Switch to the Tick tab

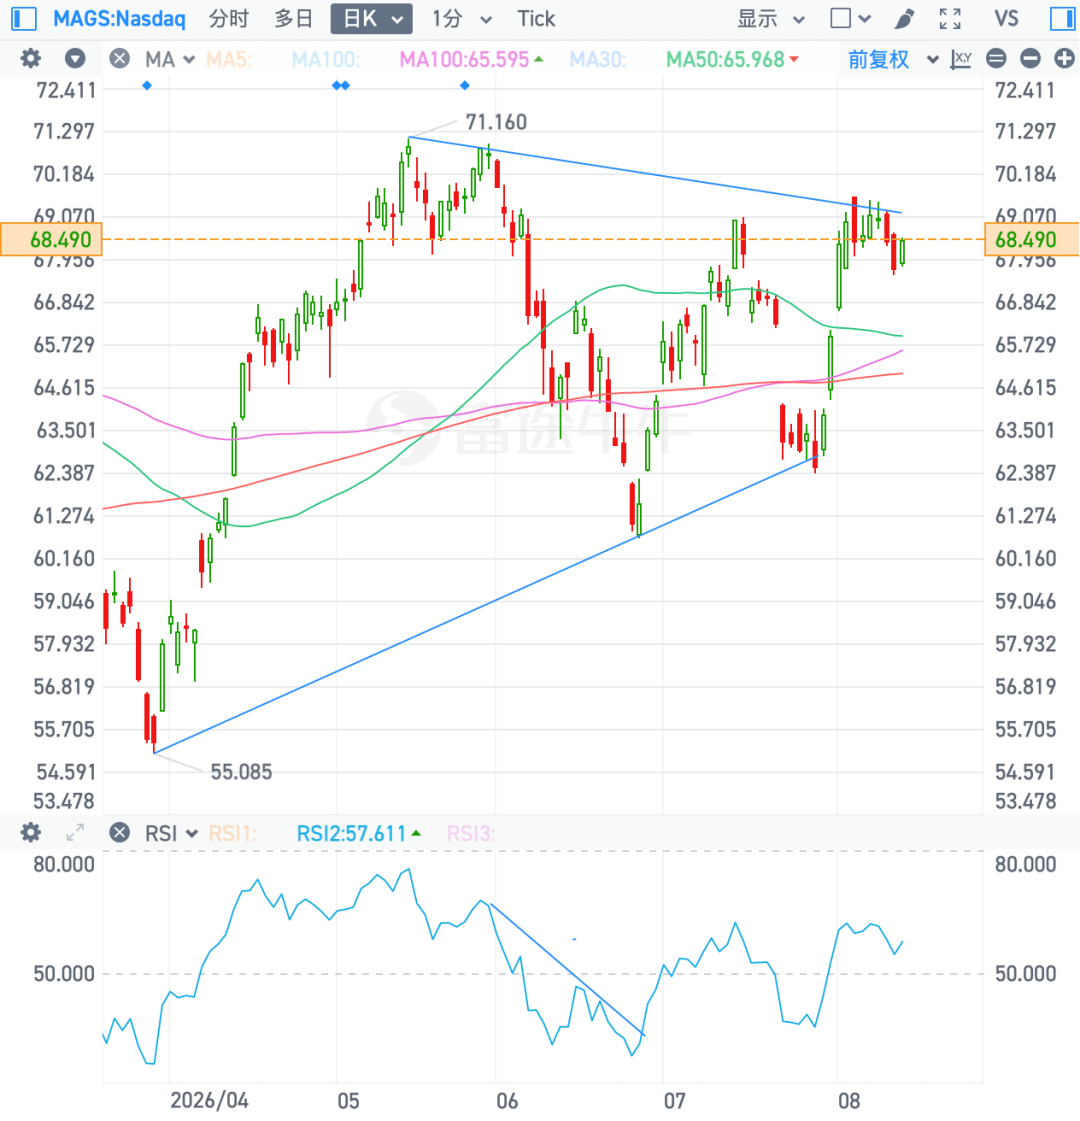(536, 19)
